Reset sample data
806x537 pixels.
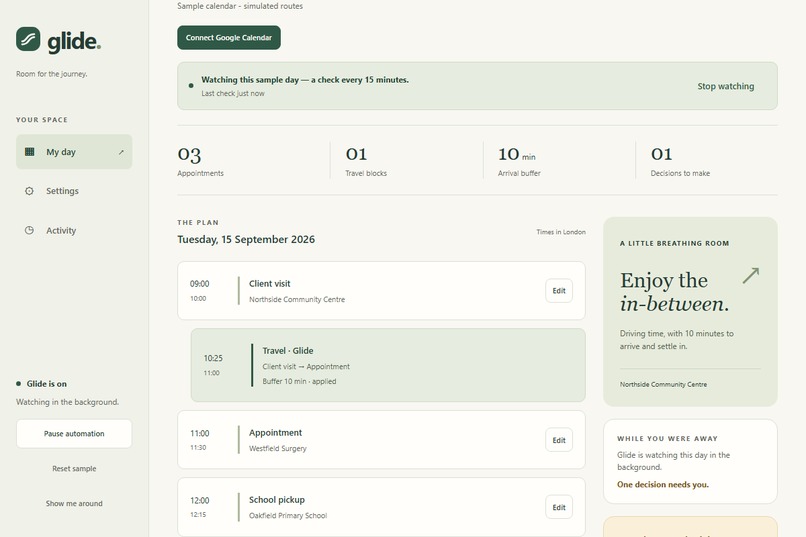coord(74,469)
